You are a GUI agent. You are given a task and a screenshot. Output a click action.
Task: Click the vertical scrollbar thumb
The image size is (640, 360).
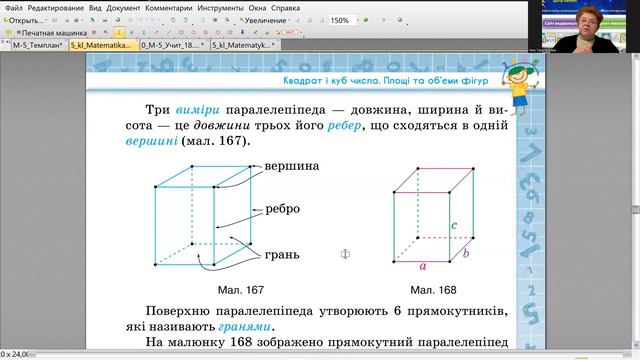tap(636, 209)
